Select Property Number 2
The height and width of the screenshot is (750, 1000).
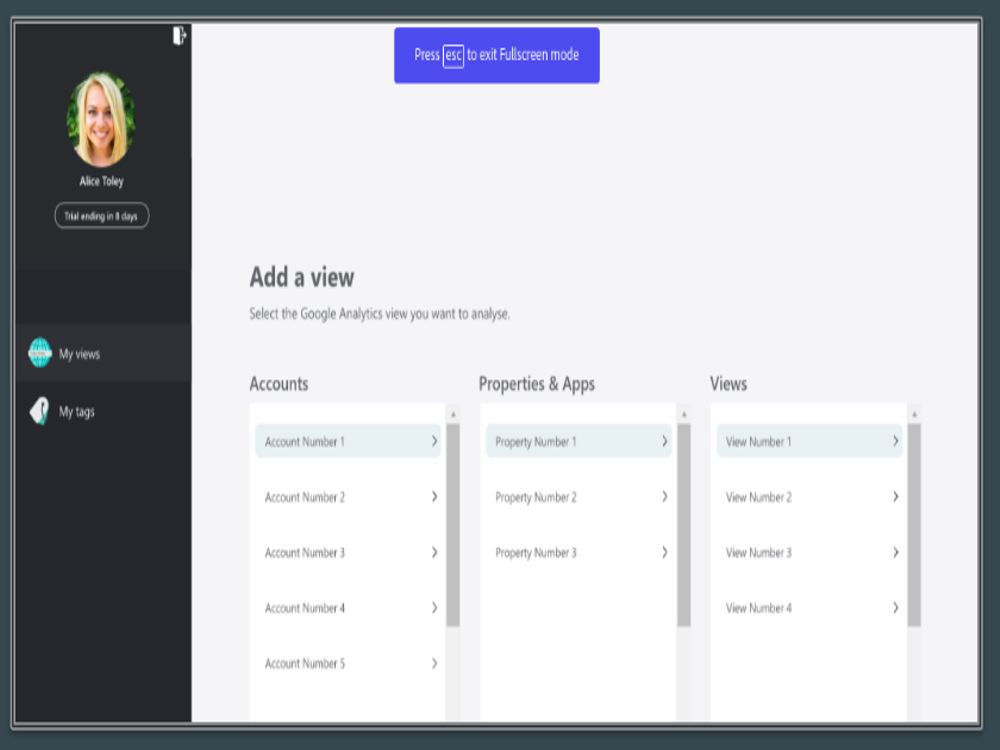(x=578, y=496)
